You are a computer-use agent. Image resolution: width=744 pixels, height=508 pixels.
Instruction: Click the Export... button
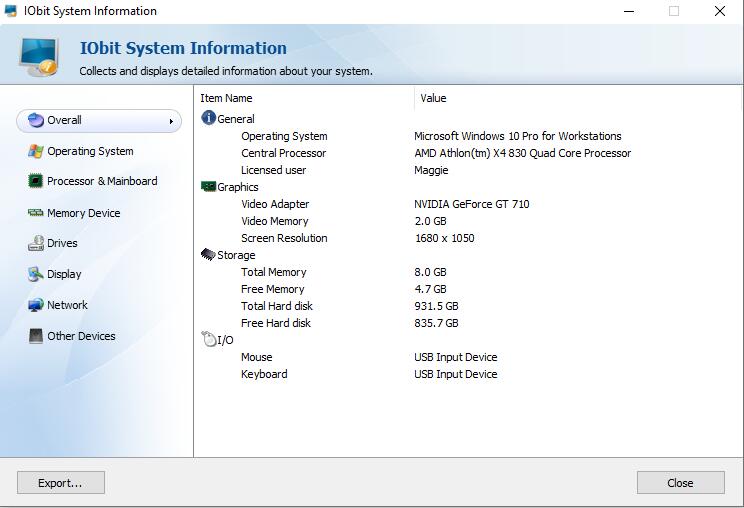pyautogui.click(x=61, y=482)
